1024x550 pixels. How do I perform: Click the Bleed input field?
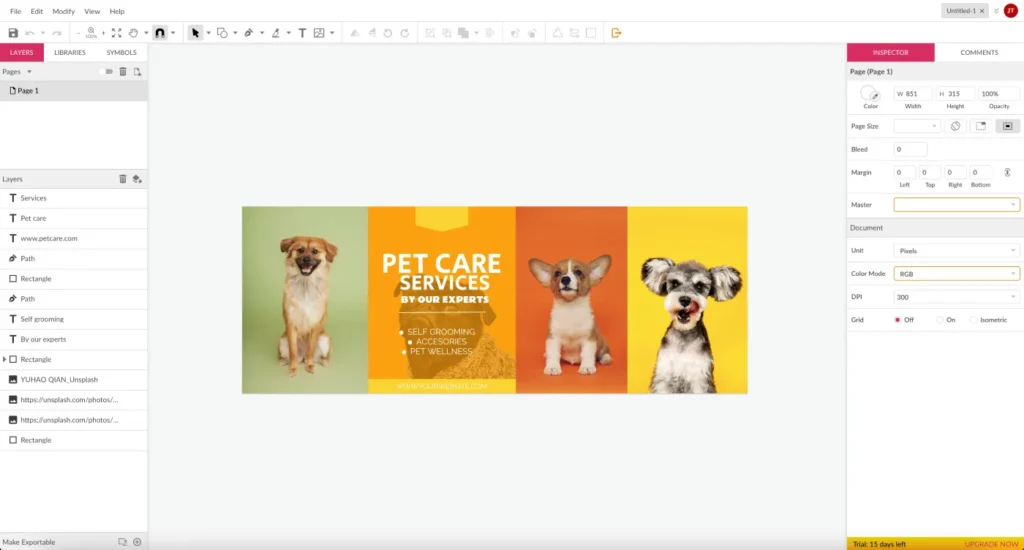910,149
